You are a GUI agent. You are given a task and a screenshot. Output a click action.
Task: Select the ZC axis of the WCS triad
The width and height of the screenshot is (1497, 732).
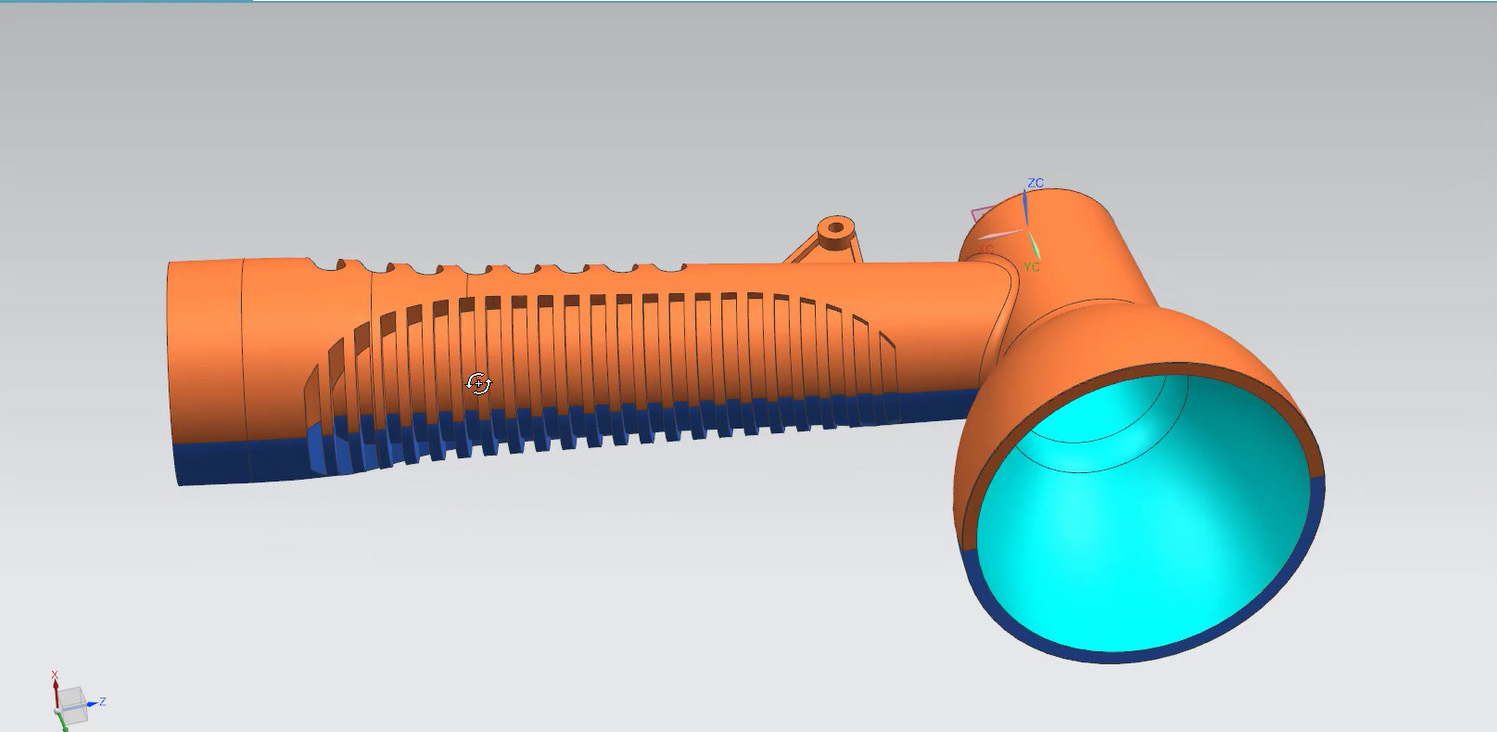click(x=1025, y=207)
